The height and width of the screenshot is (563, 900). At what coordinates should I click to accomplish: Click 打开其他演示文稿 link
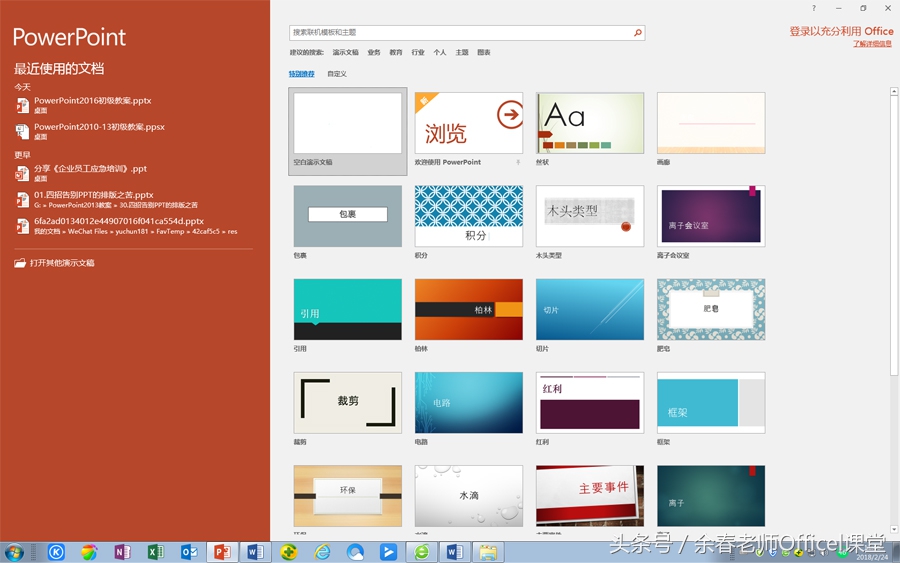click(x=62, y=263)
